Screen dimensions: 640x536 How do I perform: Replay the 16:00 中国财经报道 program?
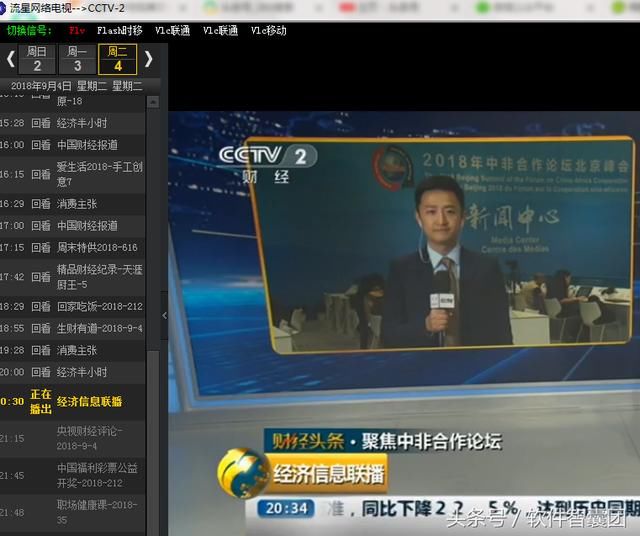click(40, 145)
